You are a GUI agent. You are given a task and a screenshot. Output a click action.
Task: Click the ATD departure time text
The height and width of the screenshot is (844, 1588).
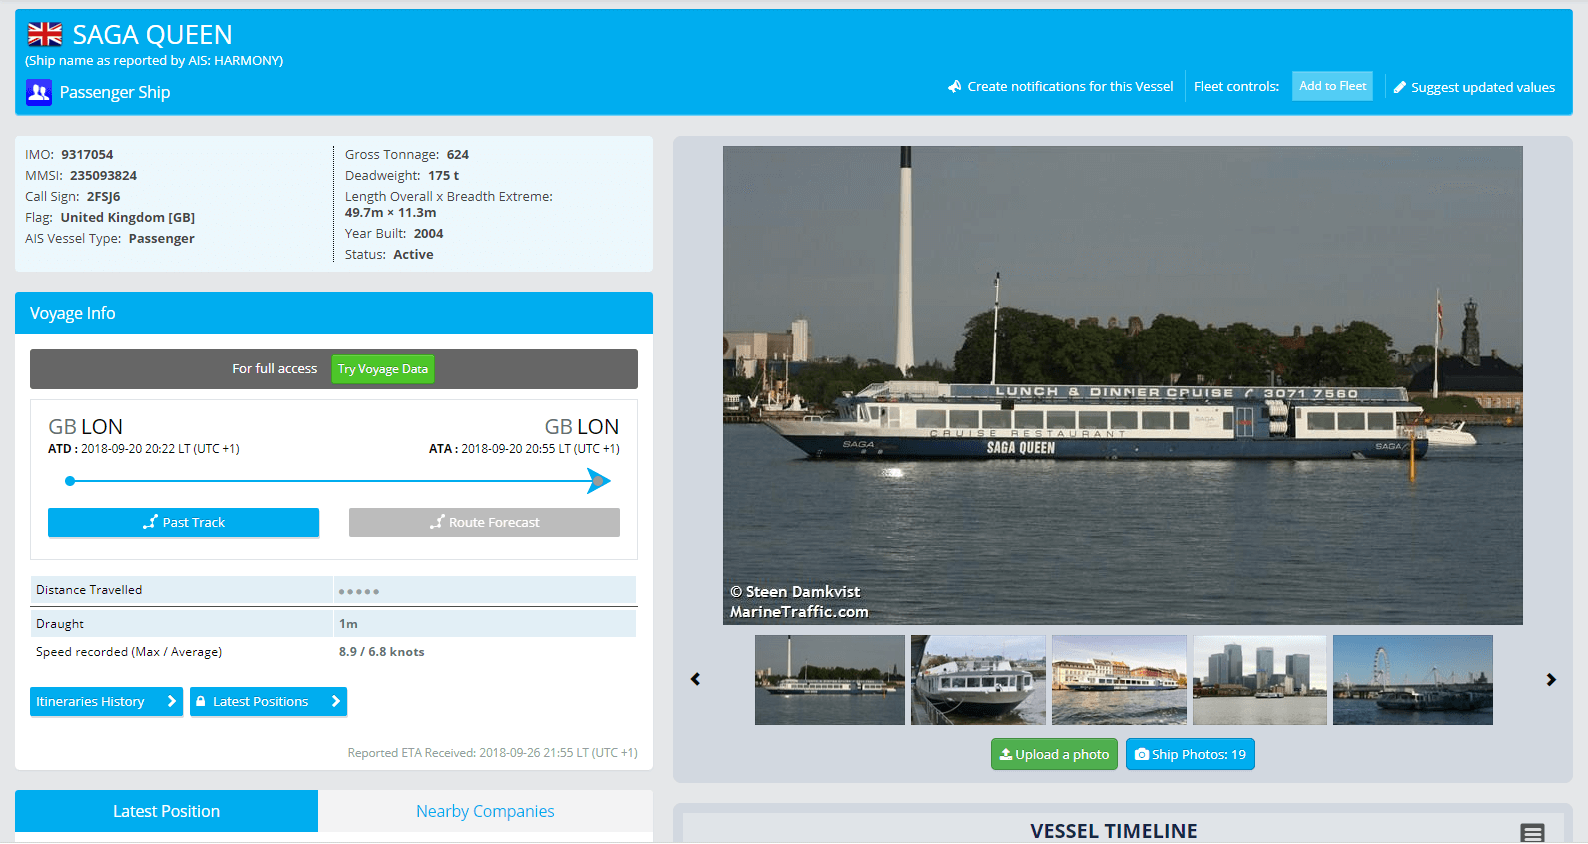click(144, 449)
